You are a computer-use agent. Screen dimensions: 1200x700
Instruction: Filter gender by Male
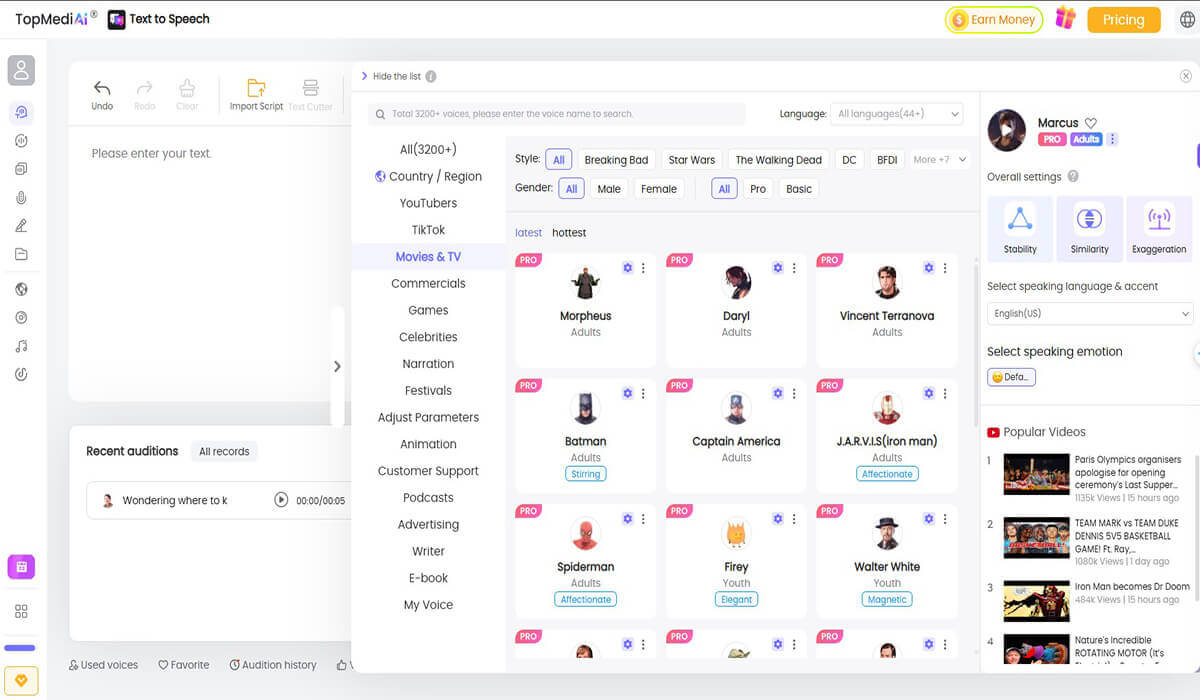point(609,189)
